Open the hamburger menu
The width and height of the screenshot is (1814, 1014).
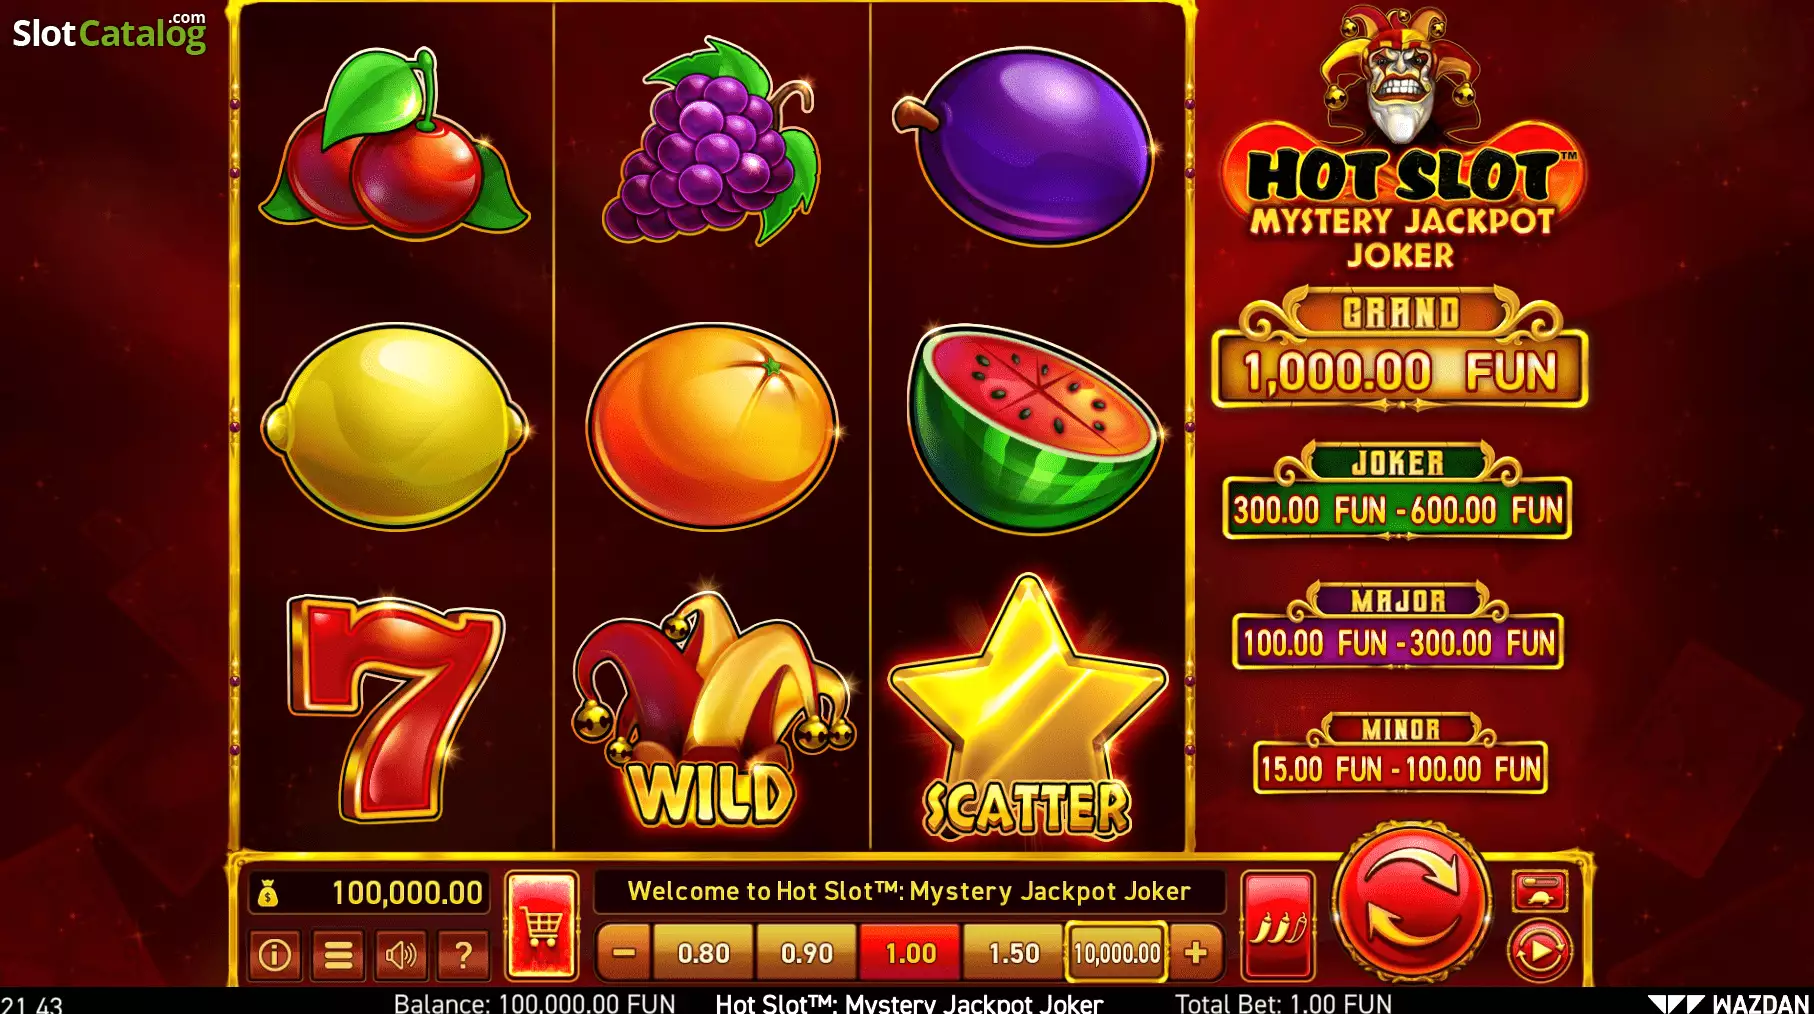point(338,955)
